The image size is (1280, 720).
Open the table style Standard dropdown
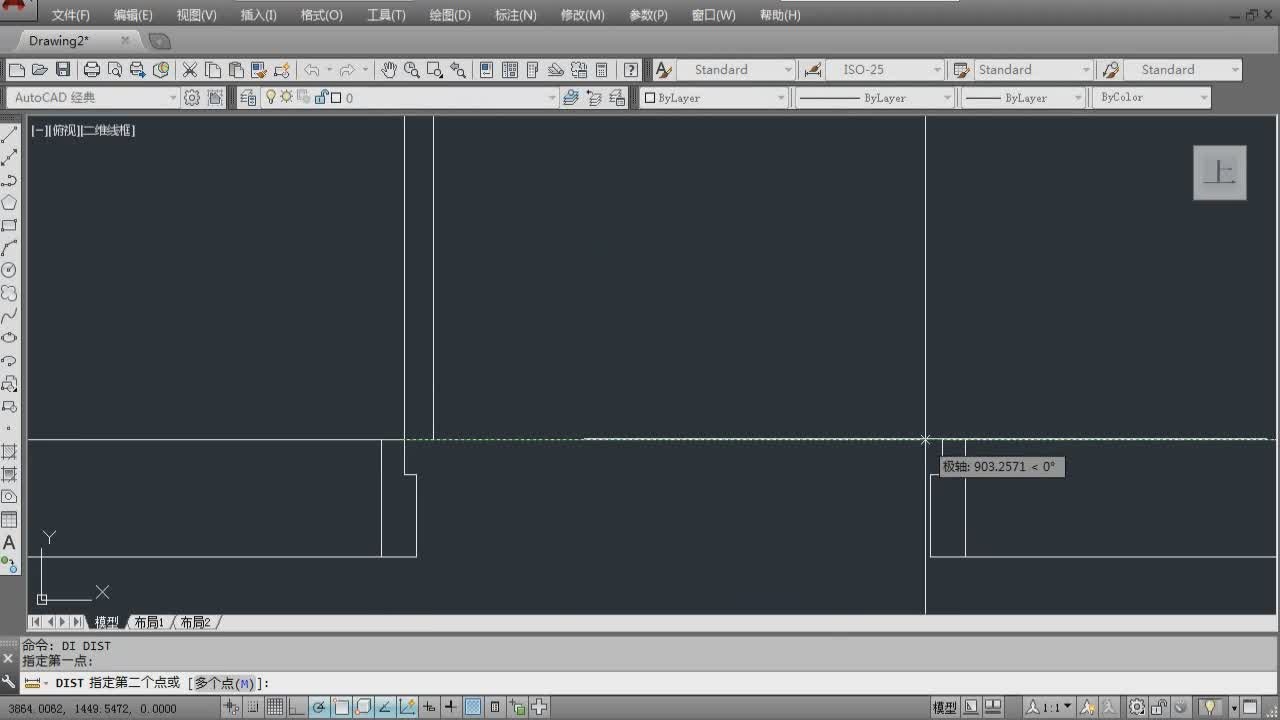pos(1086,70)
